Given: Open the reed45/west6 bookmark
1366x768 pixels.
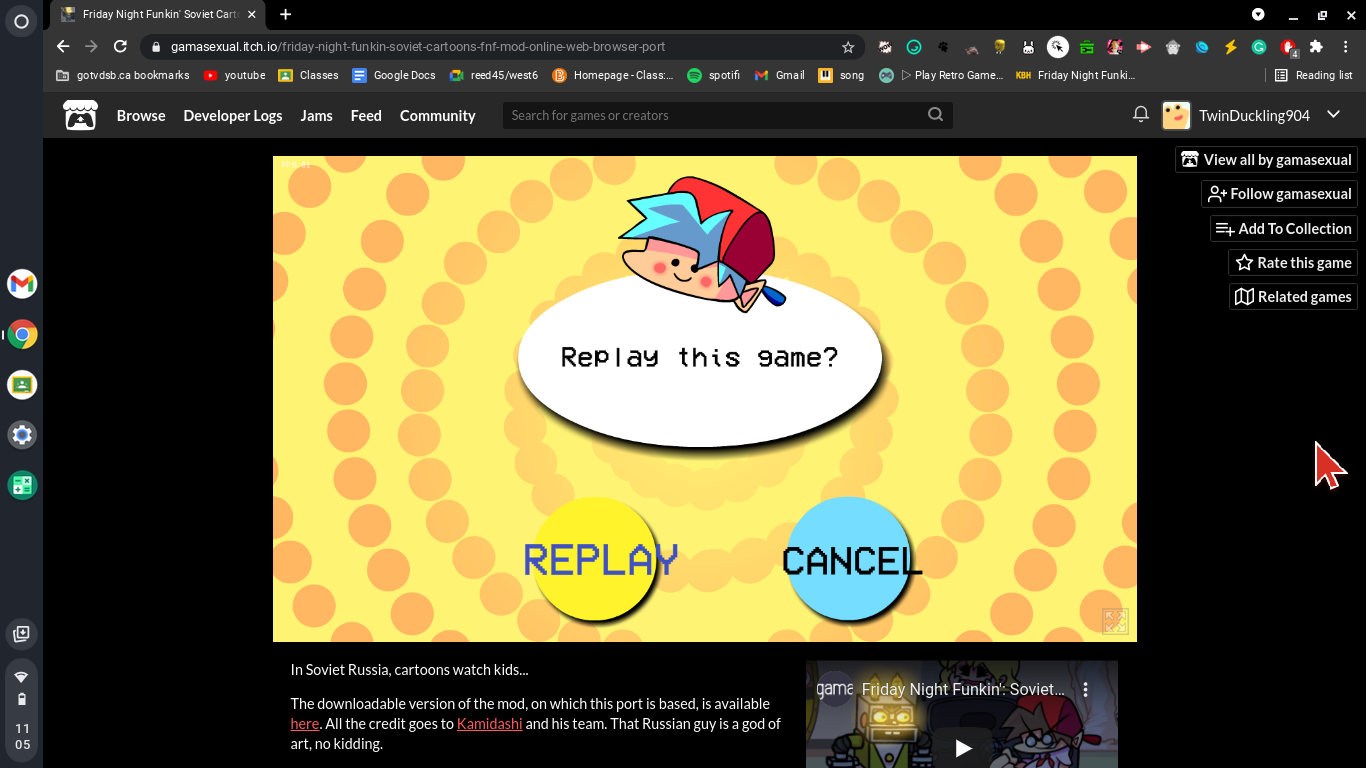Looking at the screenshot, I should point(494,75).
